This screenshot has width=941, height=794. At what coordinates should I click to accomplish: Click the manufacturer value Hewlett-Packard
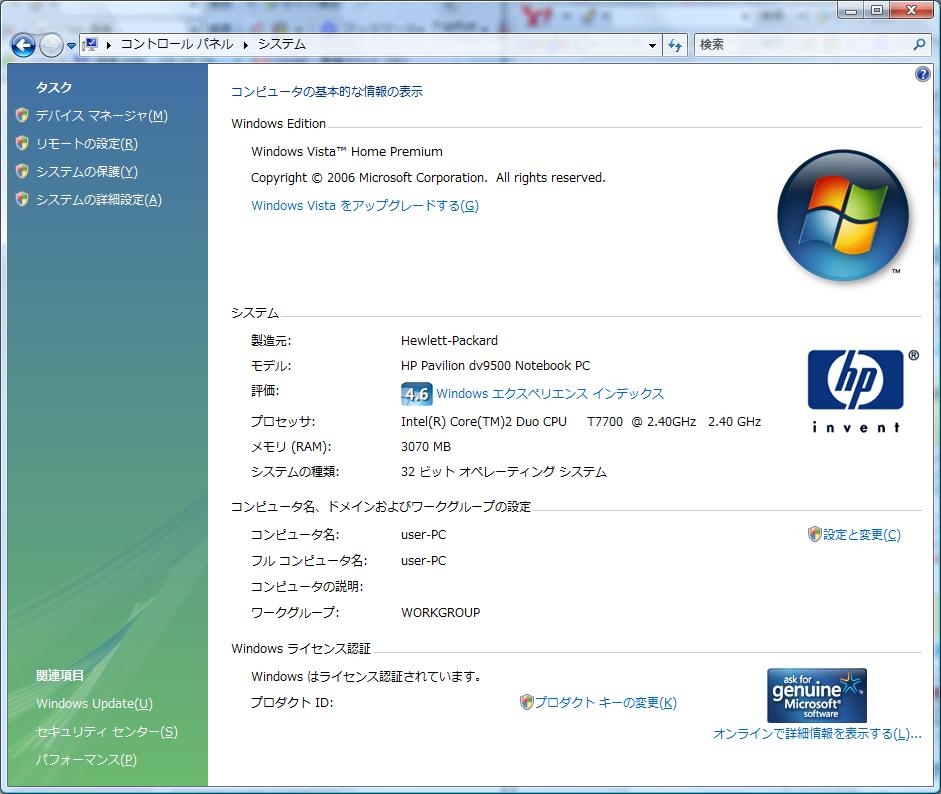449,341
